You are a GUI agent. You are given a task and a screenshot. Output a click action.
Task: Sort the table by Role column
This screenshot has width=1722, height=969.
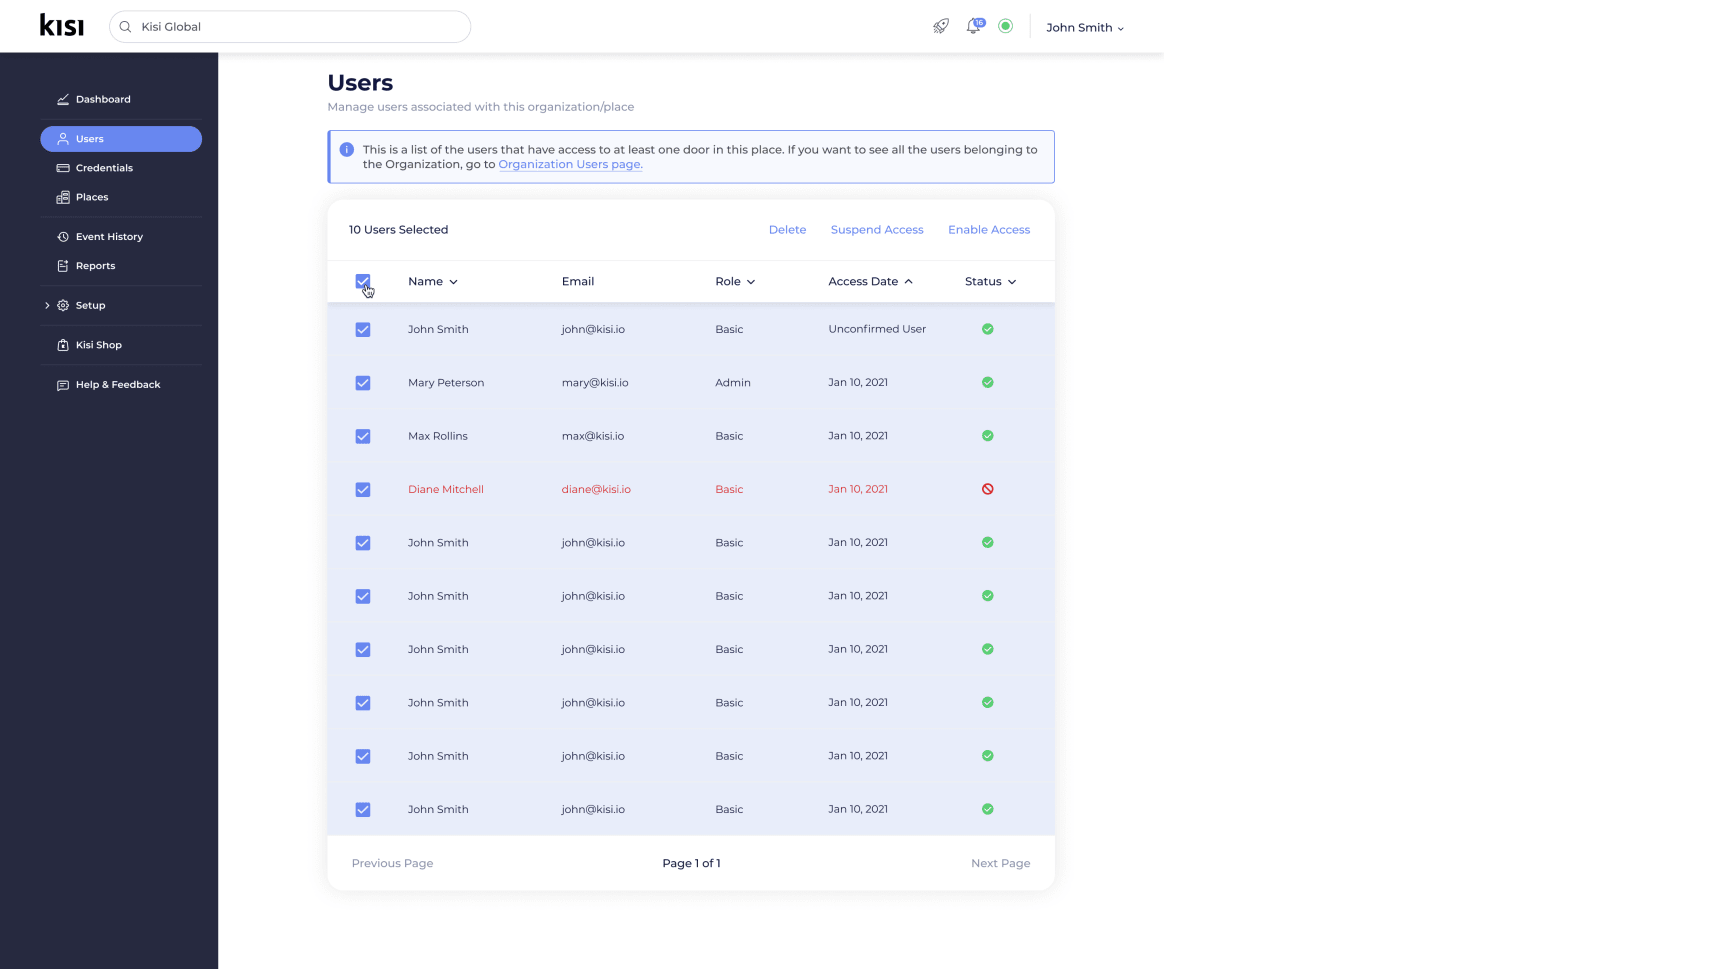coord(735,281)
